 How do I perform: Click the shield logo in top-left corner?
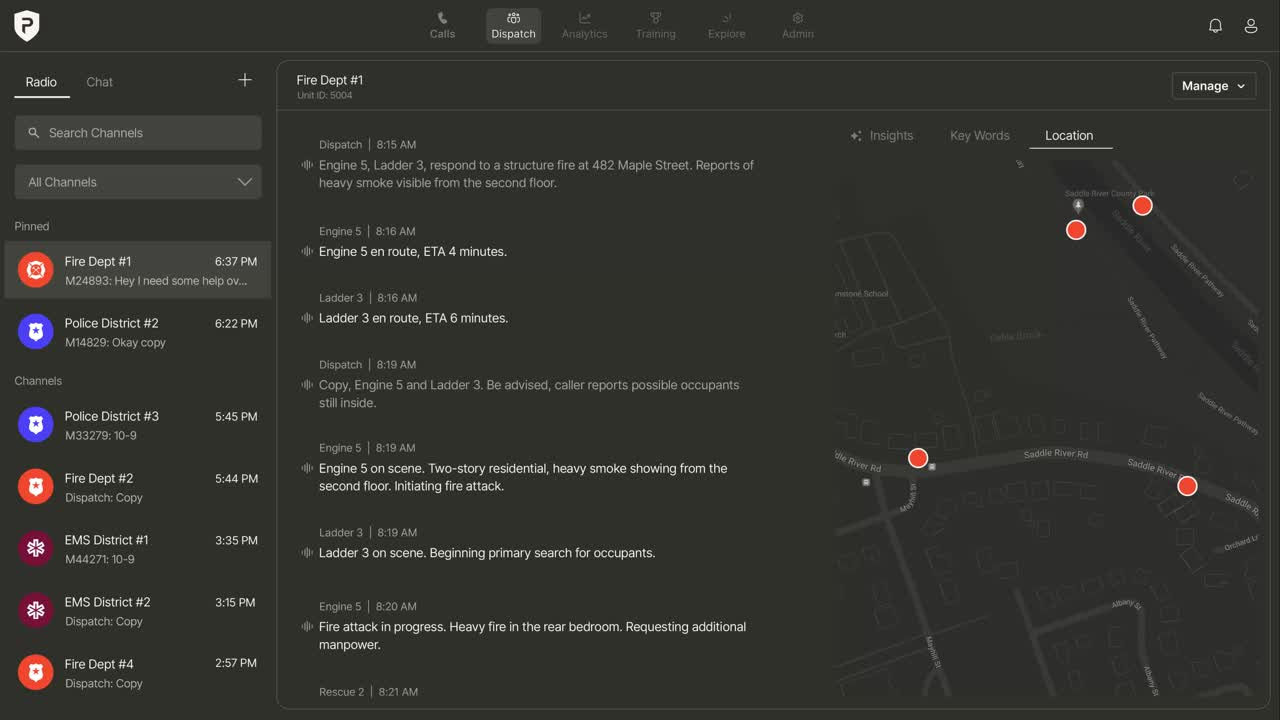pyautogui.click(x=27, y=26)
